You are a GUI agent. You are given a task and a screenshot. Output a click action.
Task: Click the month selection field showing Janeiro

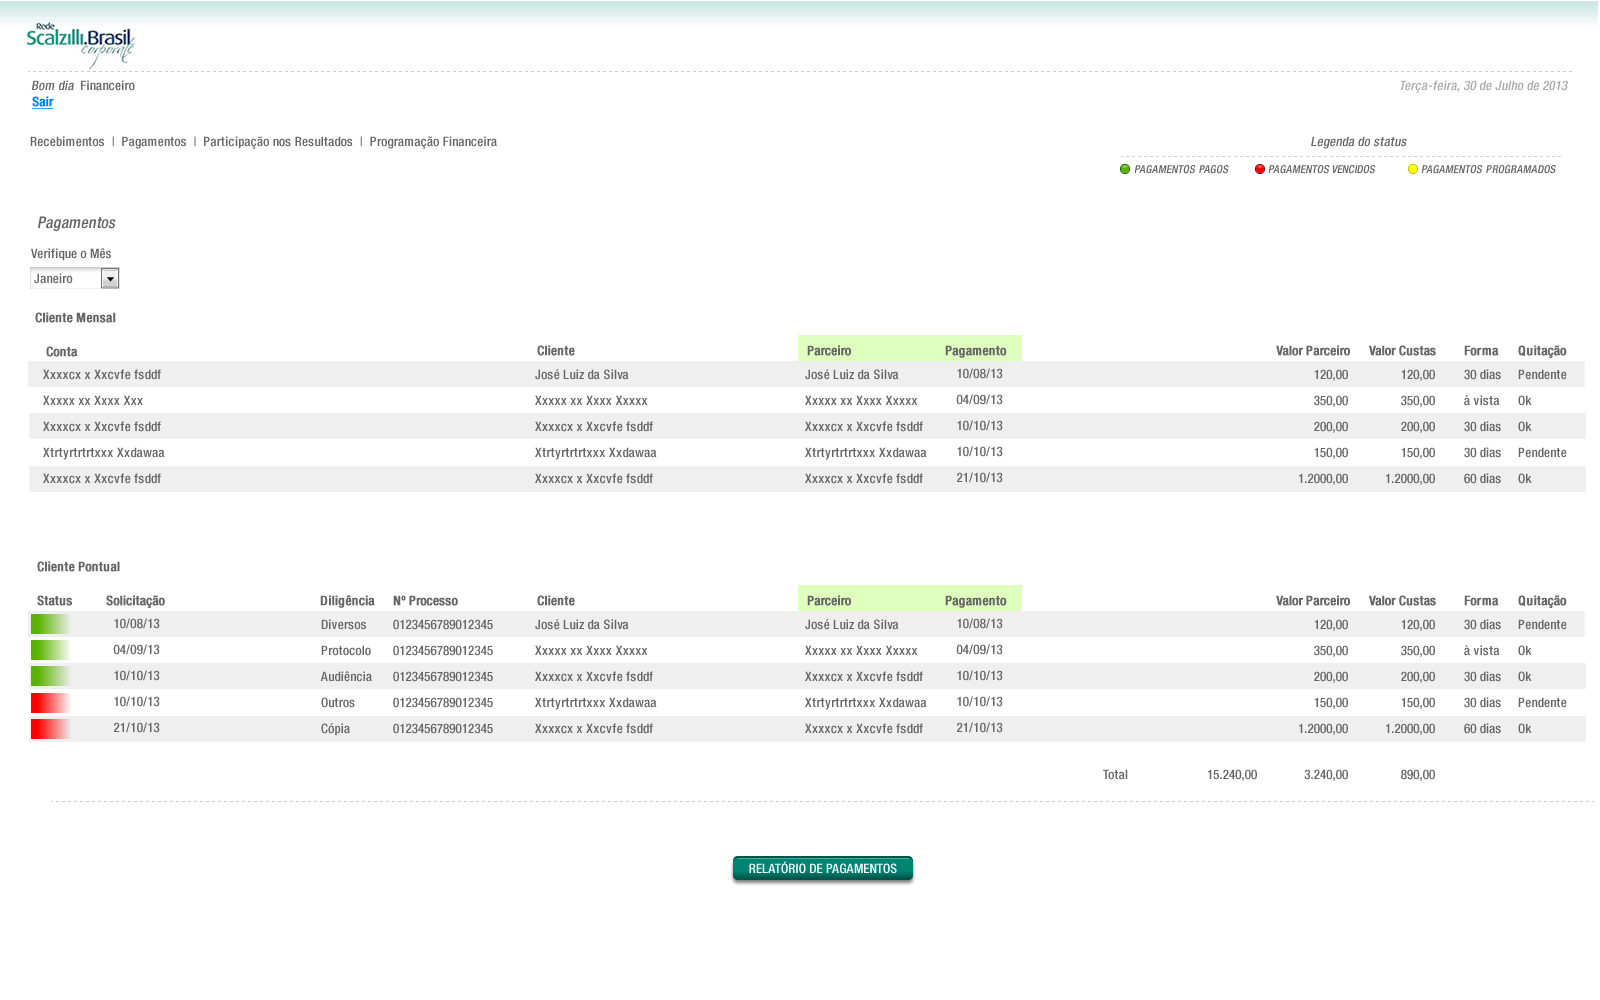(x=65, y=279)
